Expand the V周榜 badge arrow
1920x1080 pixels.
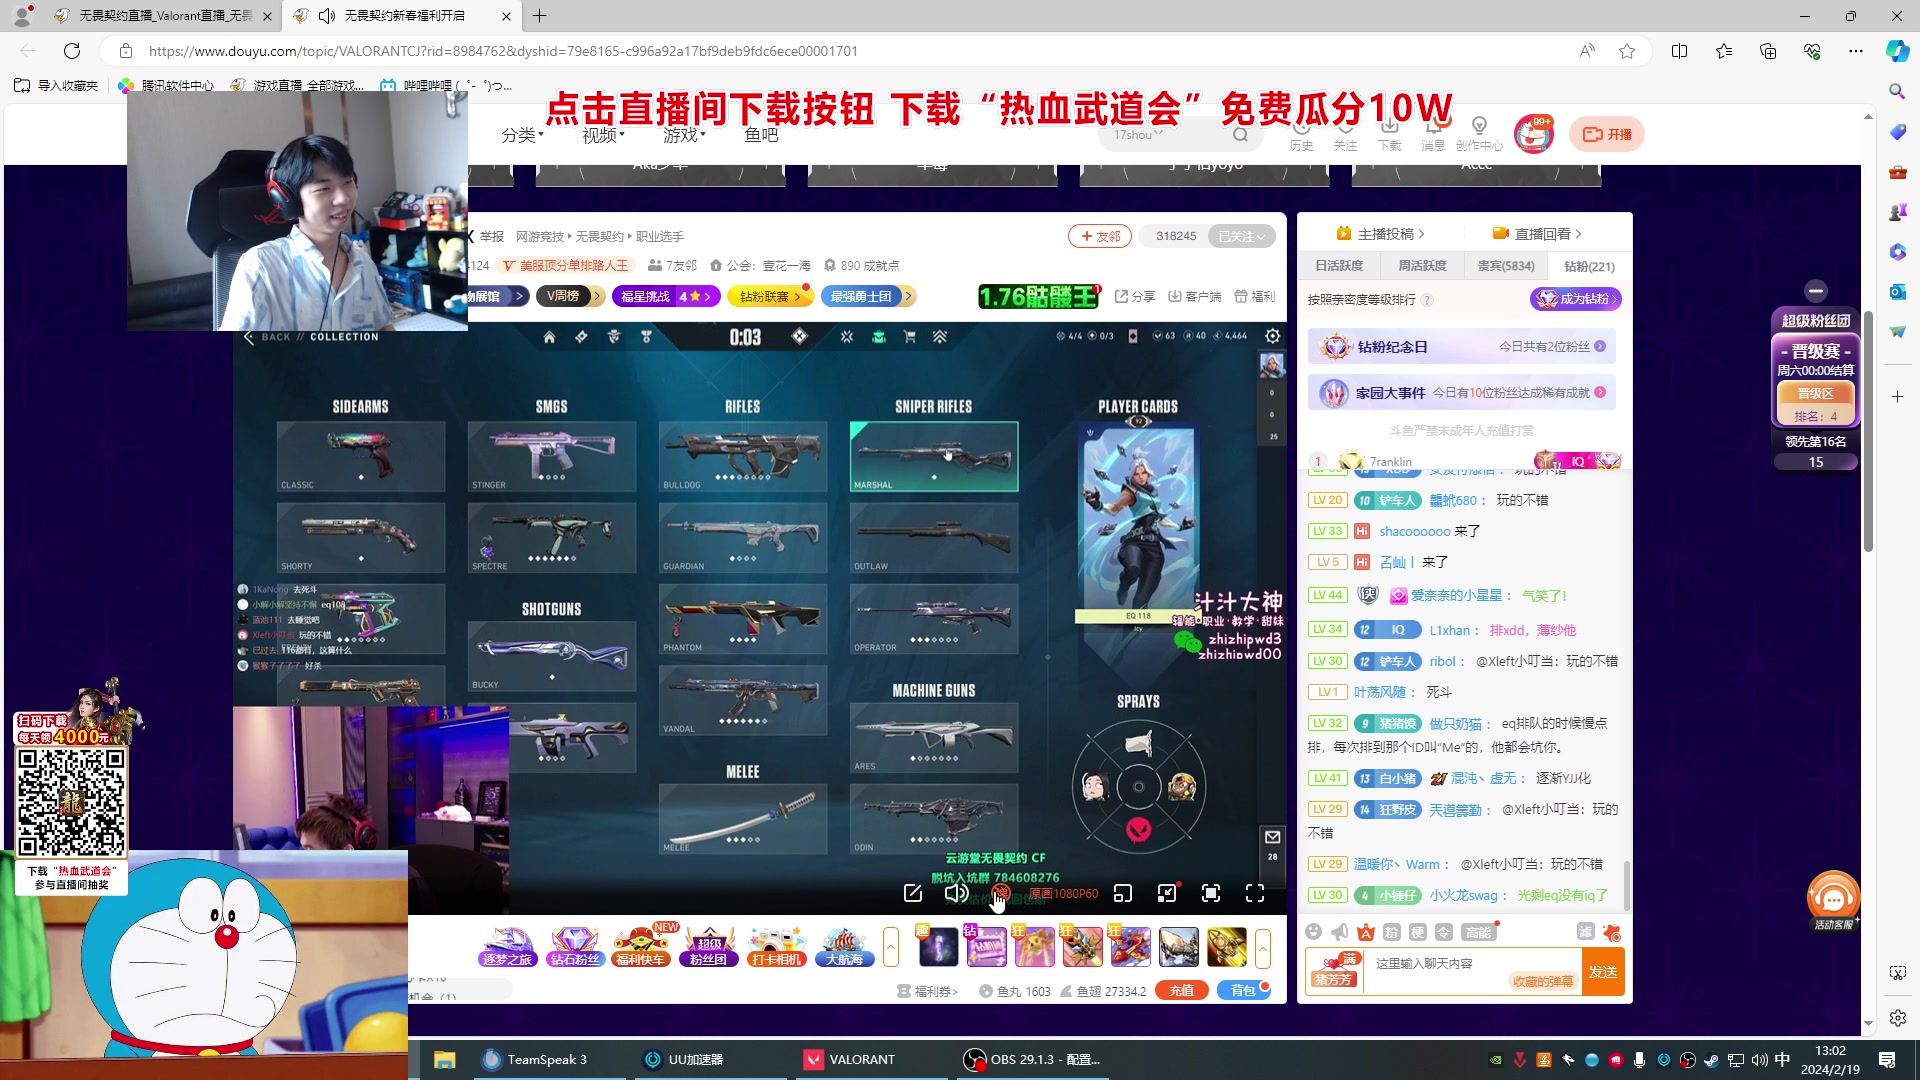(x=597, y=297)
